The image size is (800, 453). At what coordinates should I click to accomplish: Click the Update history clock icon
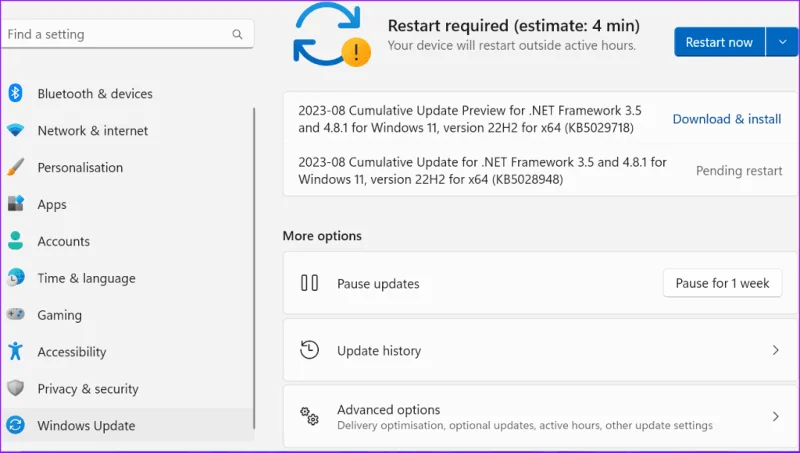pyautogui.click(x=309, y=350)
